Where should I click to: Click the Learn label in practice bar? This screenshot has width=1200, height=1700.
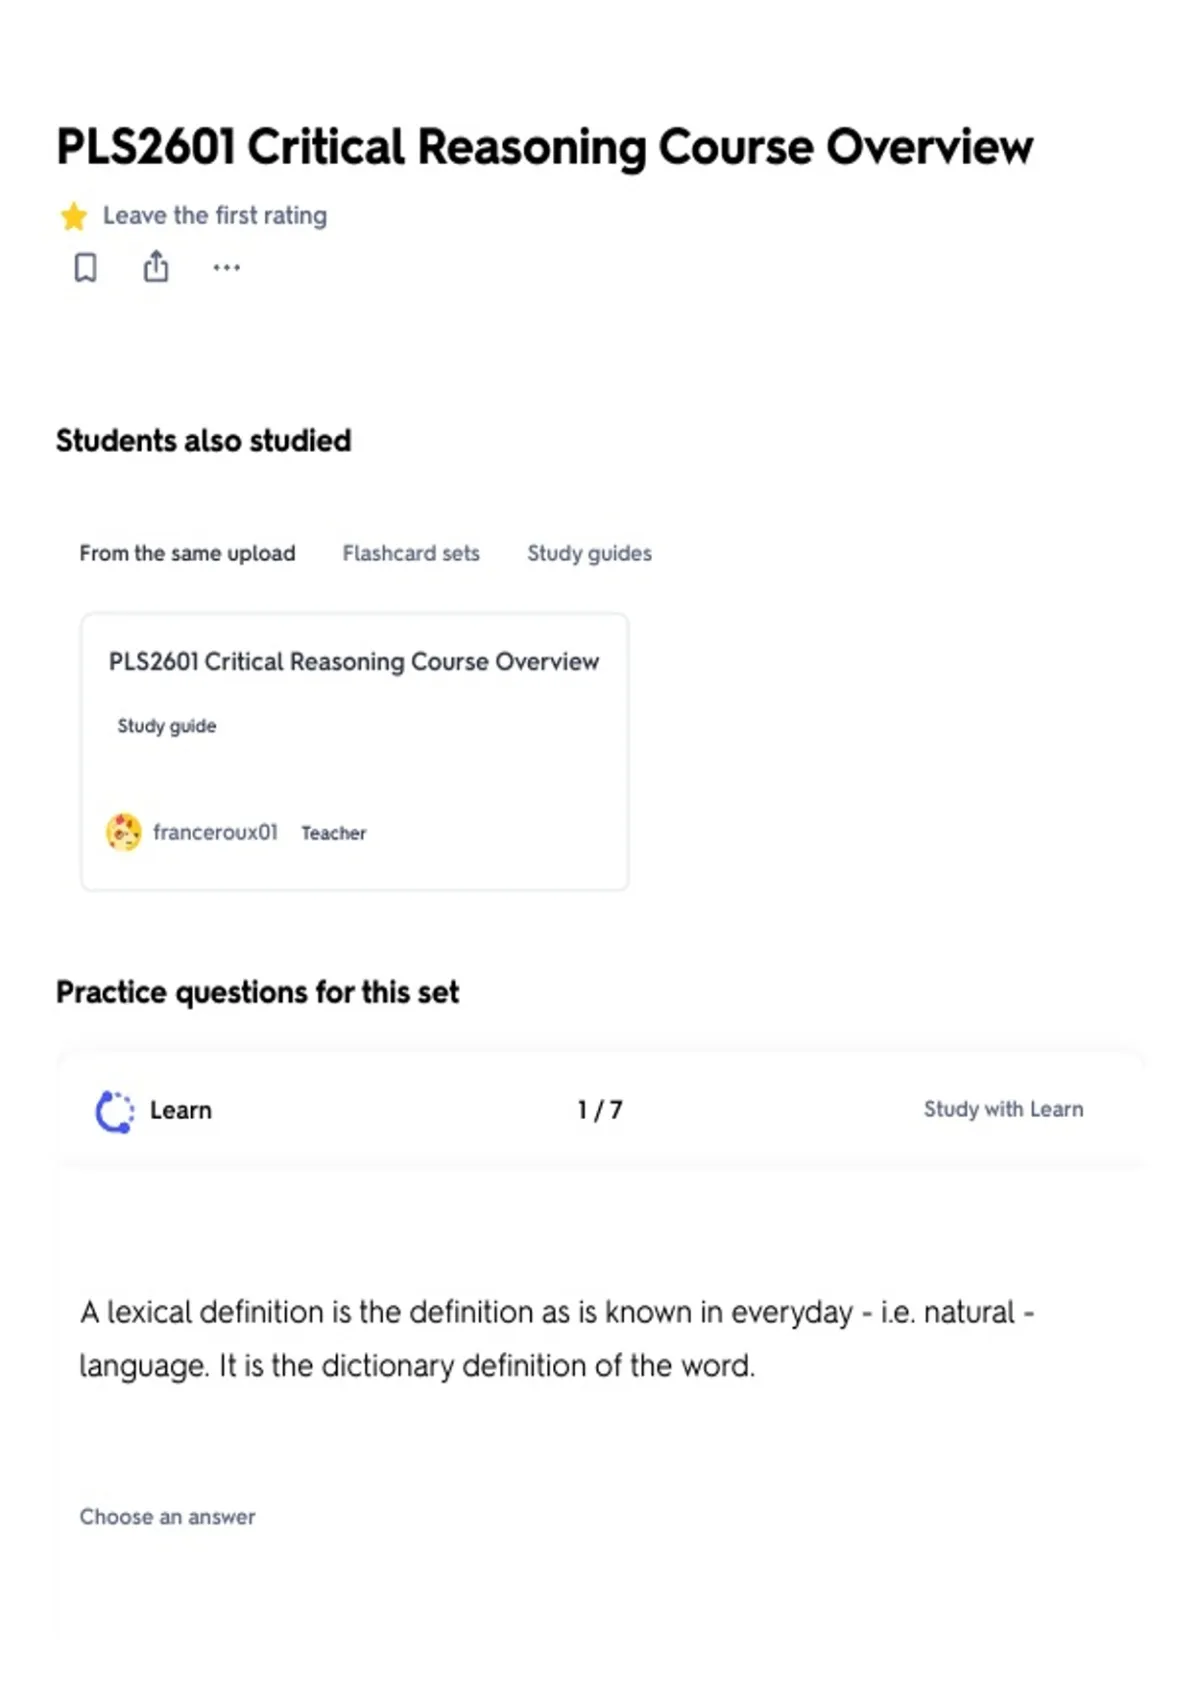181,1110
